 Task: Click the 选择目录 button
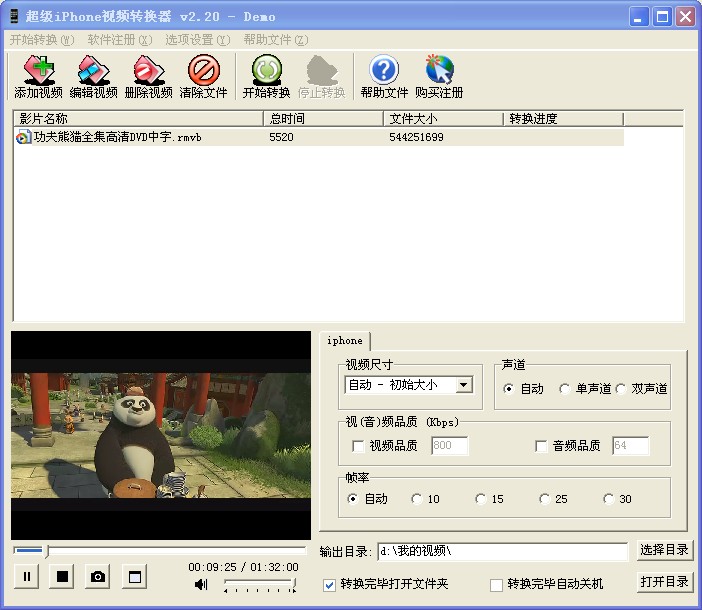click(x=664, y=550)
